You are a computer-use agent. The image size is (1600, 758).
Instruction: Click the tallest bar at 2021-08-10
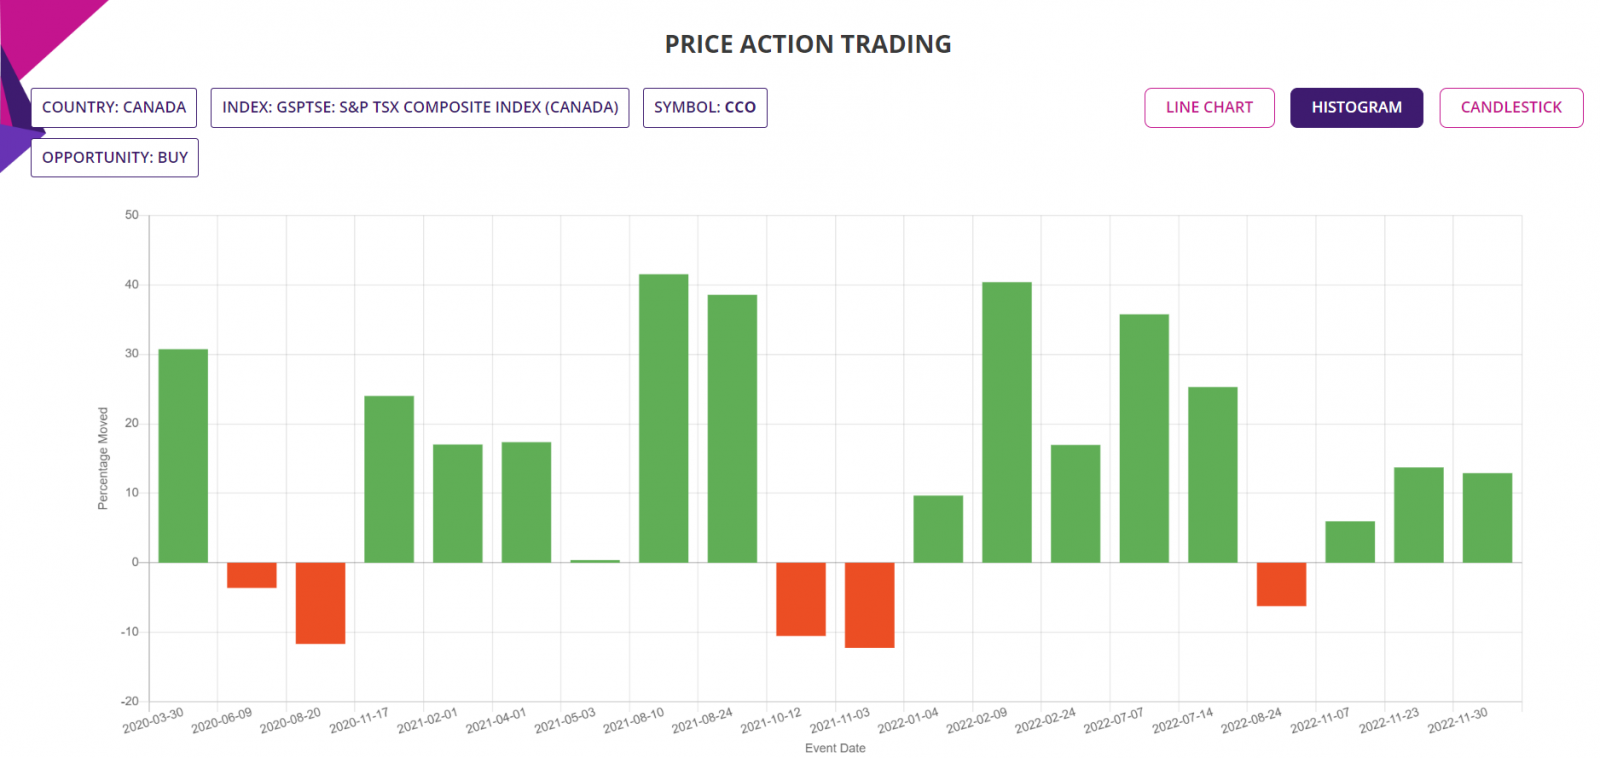[664, 418]
